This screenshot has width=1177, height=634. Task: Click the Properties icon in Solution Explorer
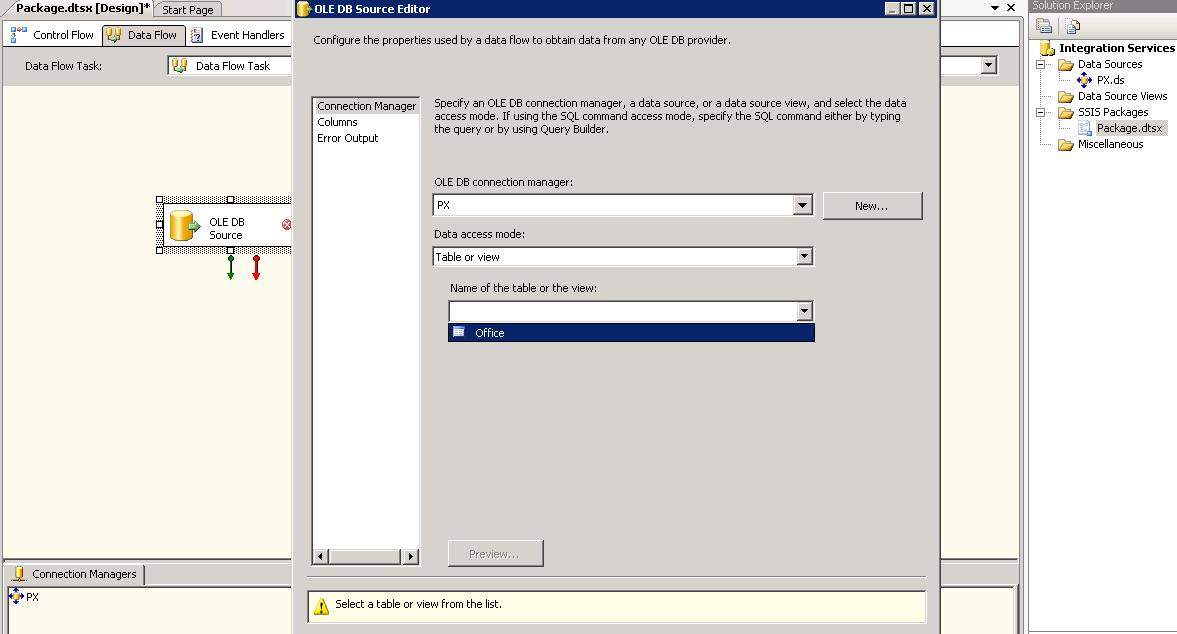click(1046, 25)
